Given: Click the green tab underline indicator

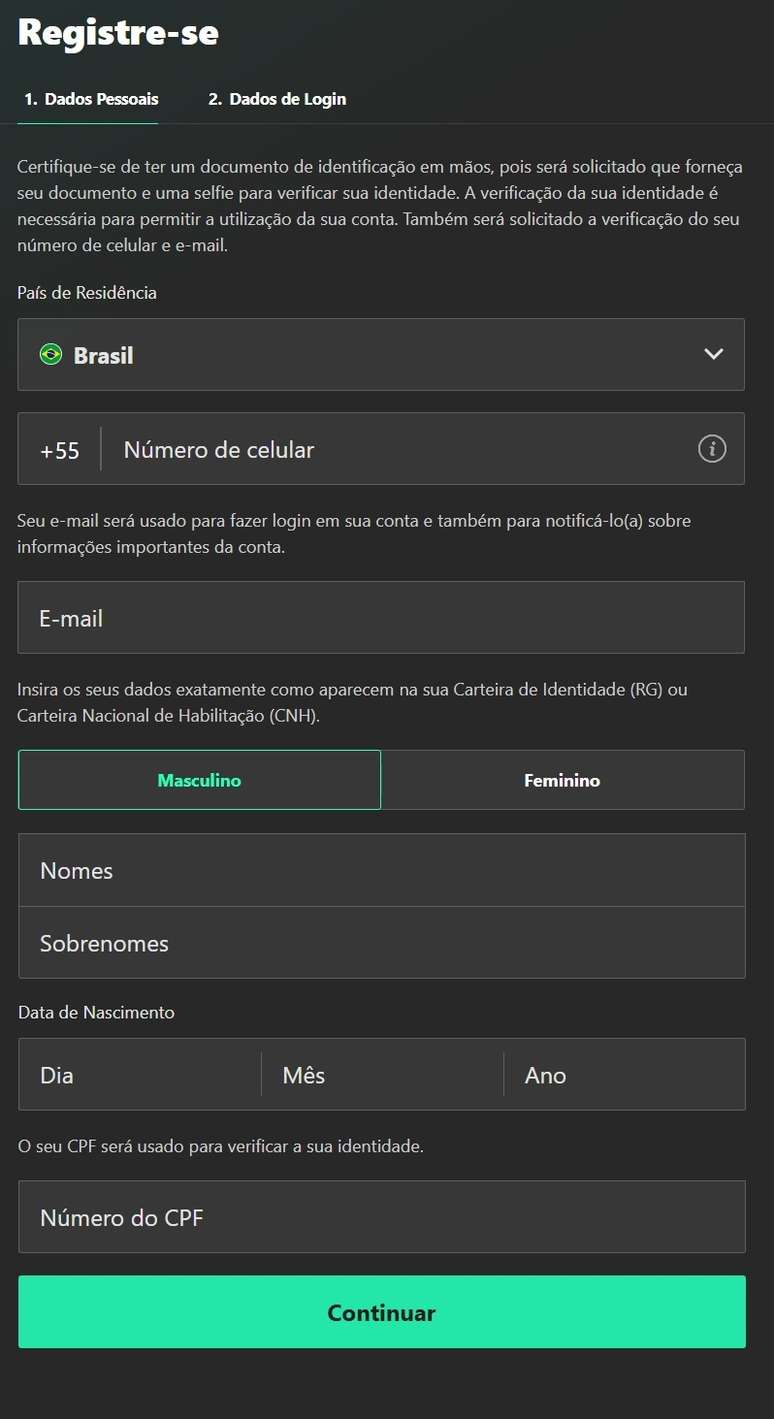Looking at the screenshot, I should tap(88, 122).
